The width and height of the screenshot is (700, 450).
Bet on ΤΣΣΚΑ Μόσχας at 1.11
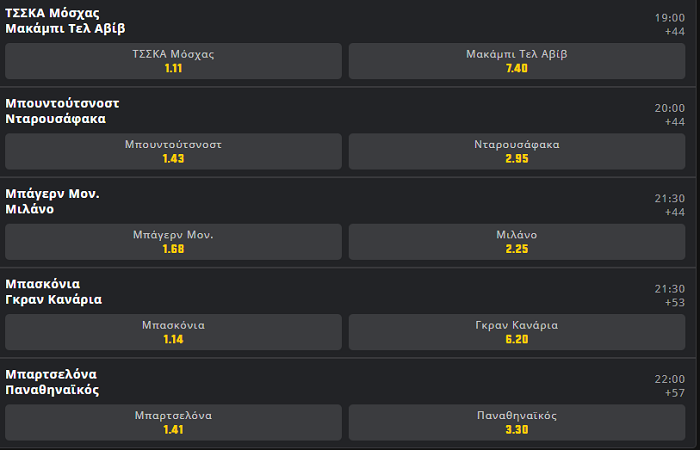(x=173, y=61)
